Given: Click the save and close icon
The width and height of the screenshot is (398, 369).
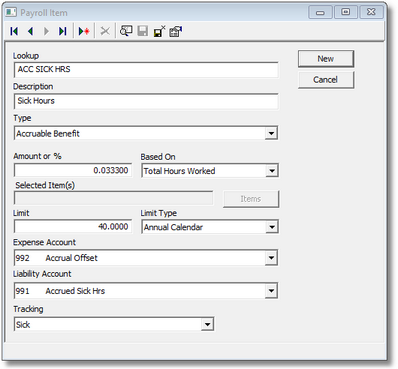Looking at the screenshot, I should coord(159,31).
